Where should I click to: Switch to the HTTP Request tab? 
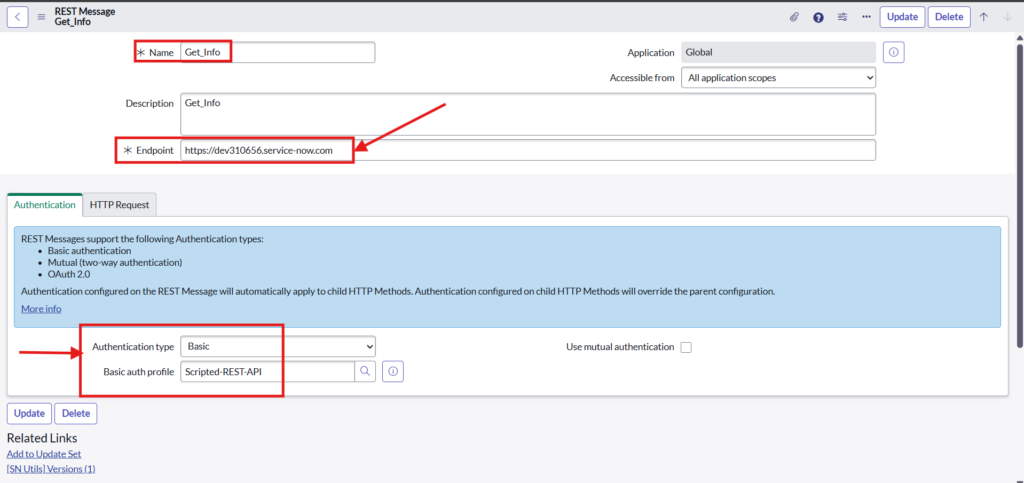pyautogui.click(x=119, y=204)
